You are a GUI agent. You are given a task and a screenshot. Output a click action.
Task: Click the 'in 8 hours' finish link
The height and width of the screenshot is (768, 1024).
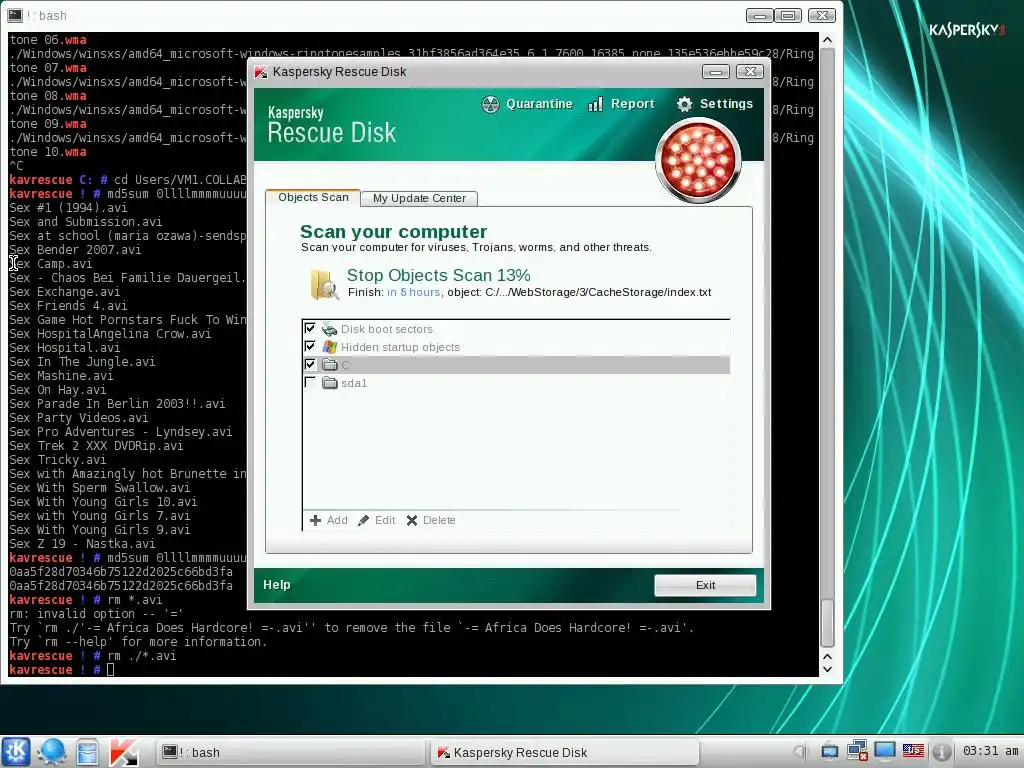click(x=413, y=292)
